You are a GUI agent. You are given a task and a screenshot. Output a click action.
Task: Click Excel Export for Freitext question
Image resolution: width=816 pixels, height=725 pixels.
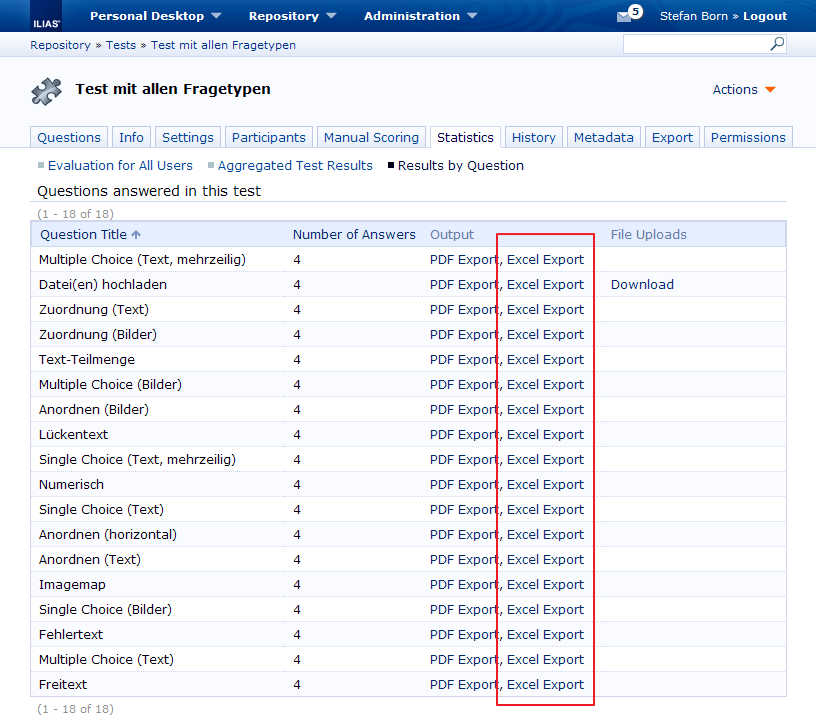[x=545, y=685]
